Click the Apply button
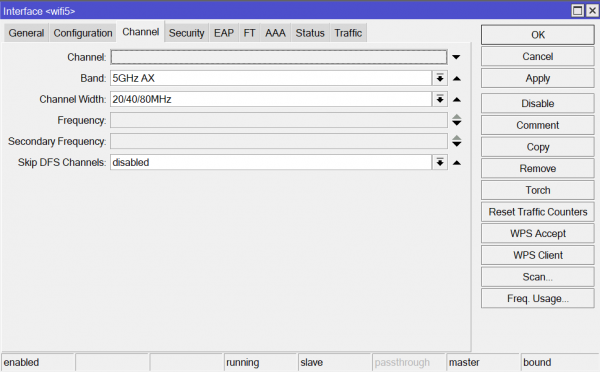The image size is (600, 372). (538, 78)
